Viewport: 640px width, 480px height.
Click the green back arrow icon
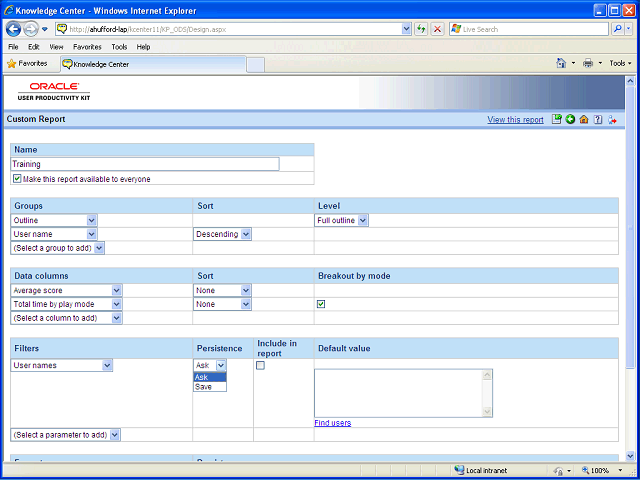[570, 119]
